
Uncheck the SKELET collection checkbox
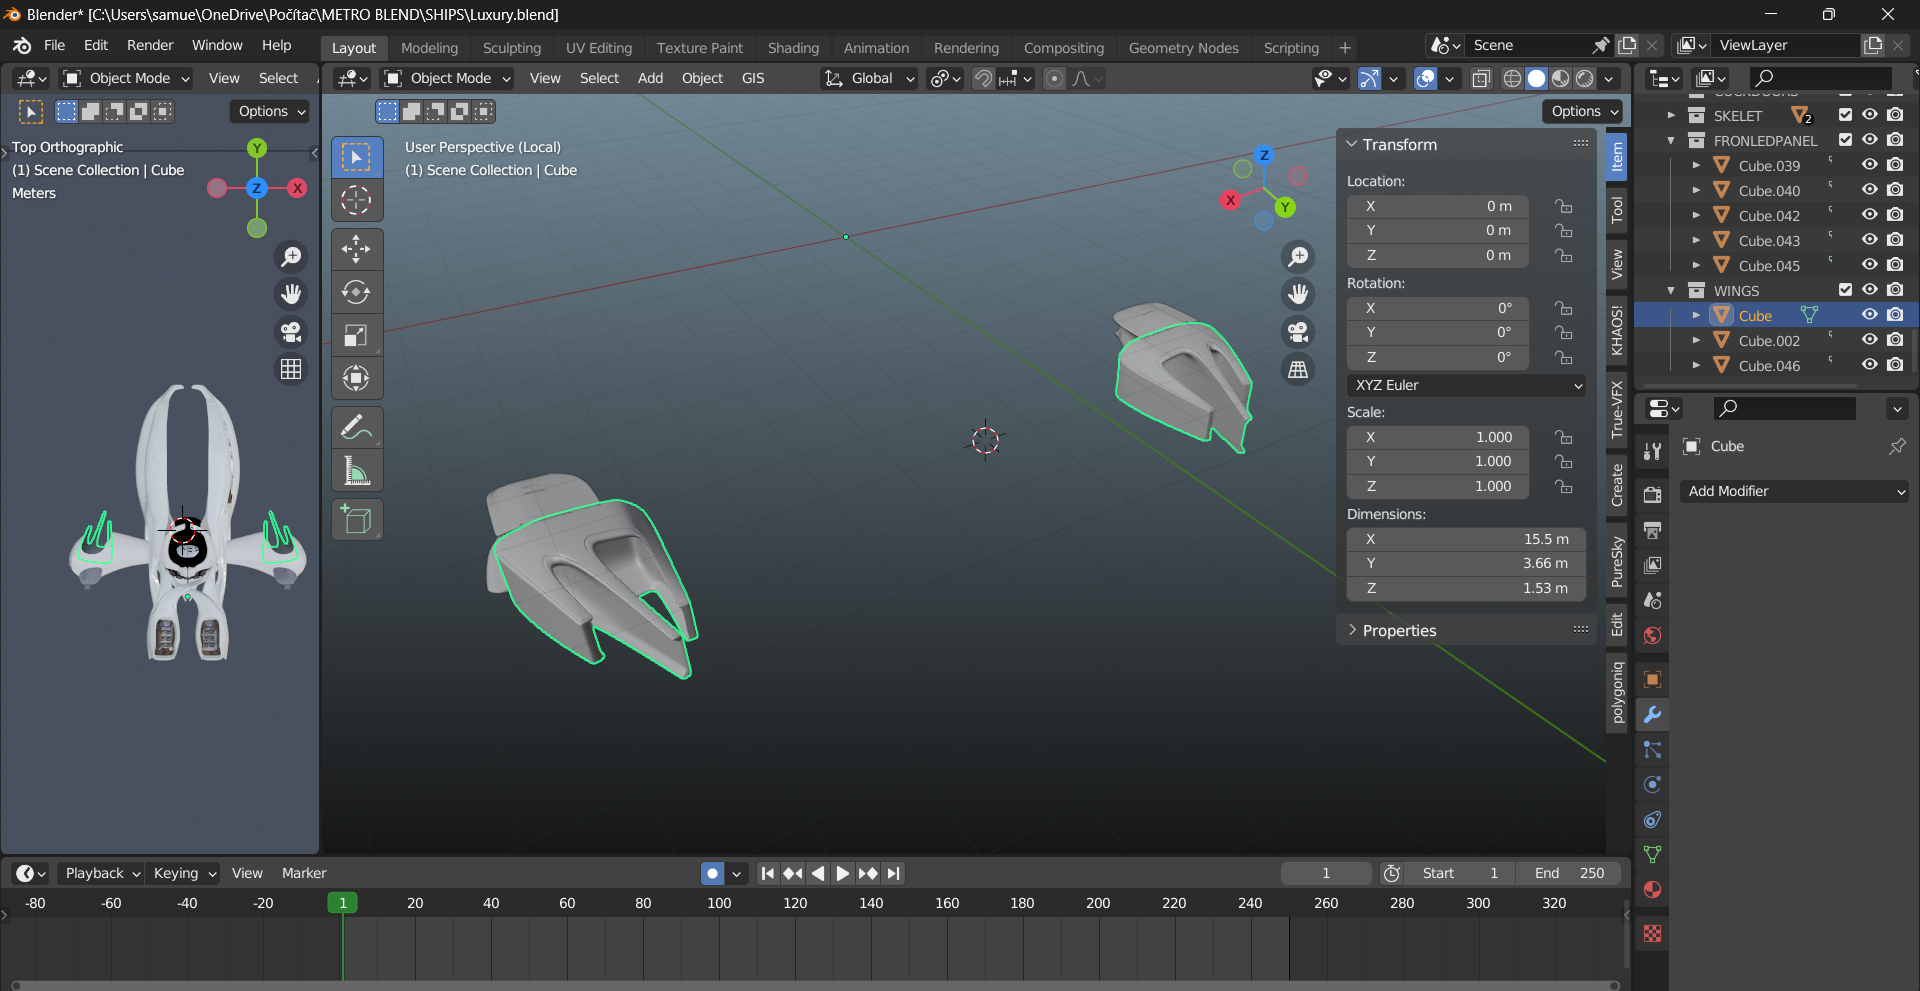tap(1845, 115)
